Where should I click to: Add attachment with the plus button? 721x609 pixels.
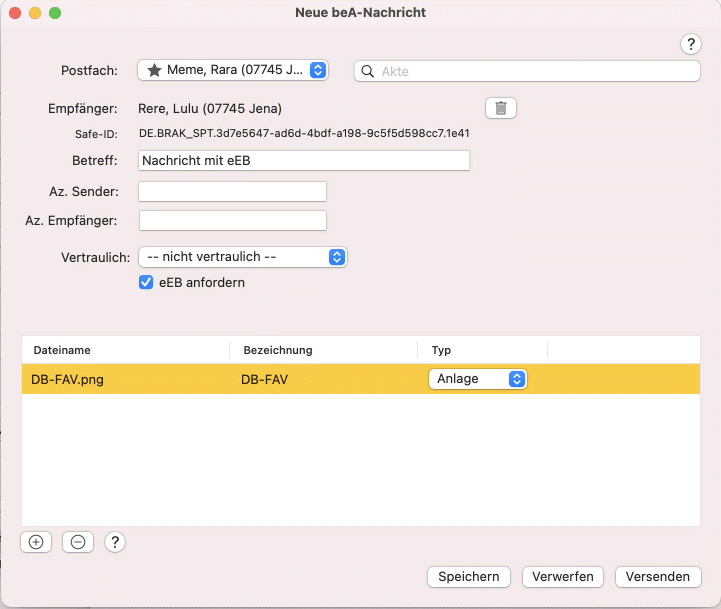pos(36,542)
